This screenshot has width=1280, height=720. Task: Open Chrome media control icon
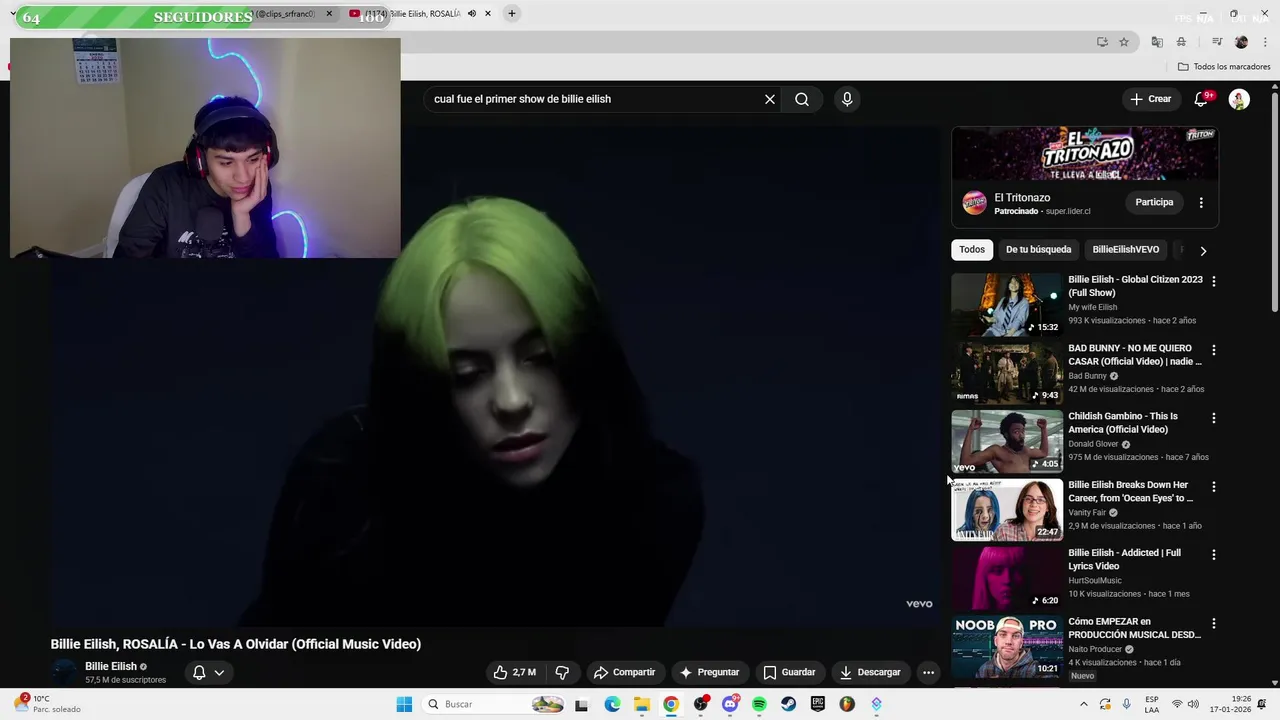point(1217,42)
